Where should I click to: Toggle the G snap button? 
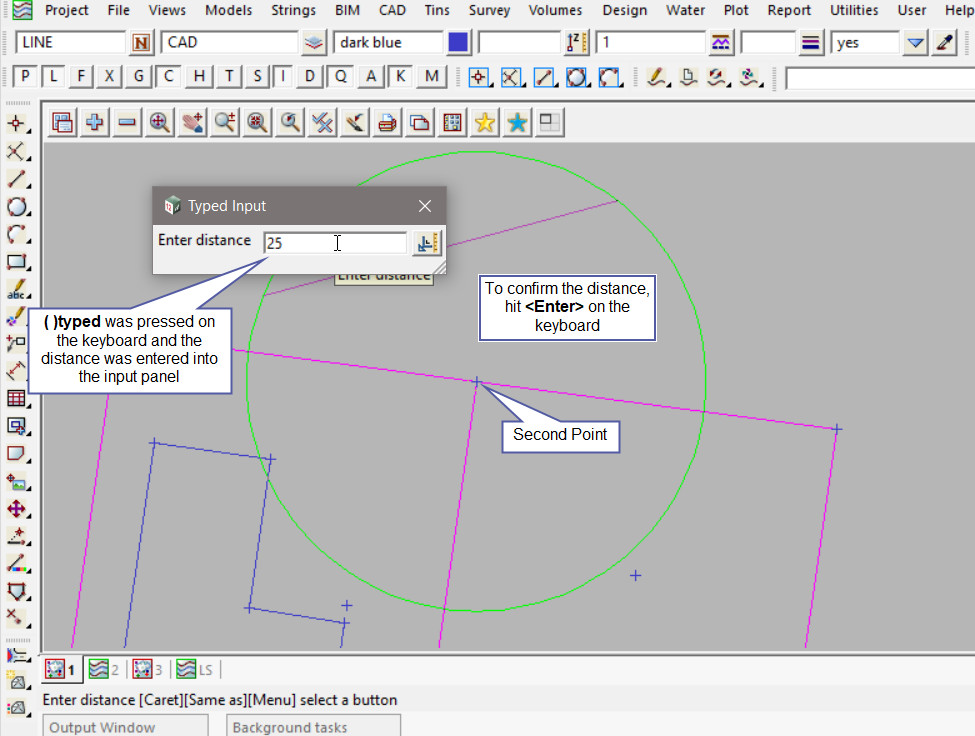tap(139, 77)
